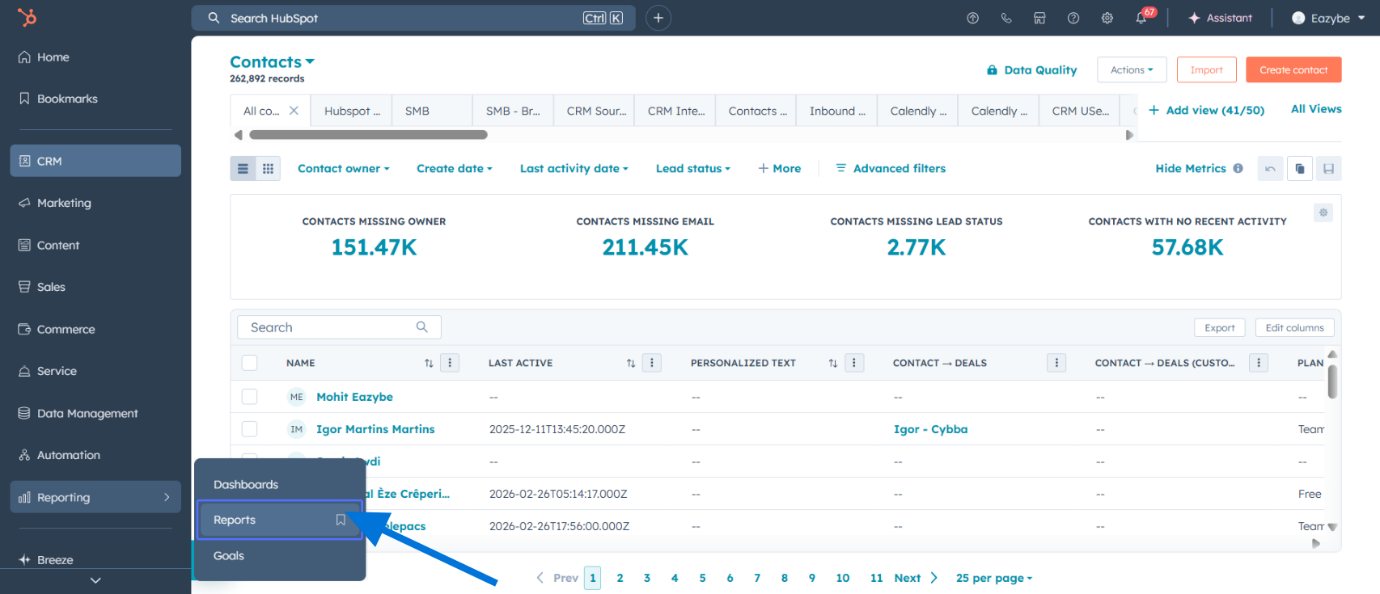This screenshot has height=594, width=1380.
Task: Start a call with the phone icon
Action: 1006,17
